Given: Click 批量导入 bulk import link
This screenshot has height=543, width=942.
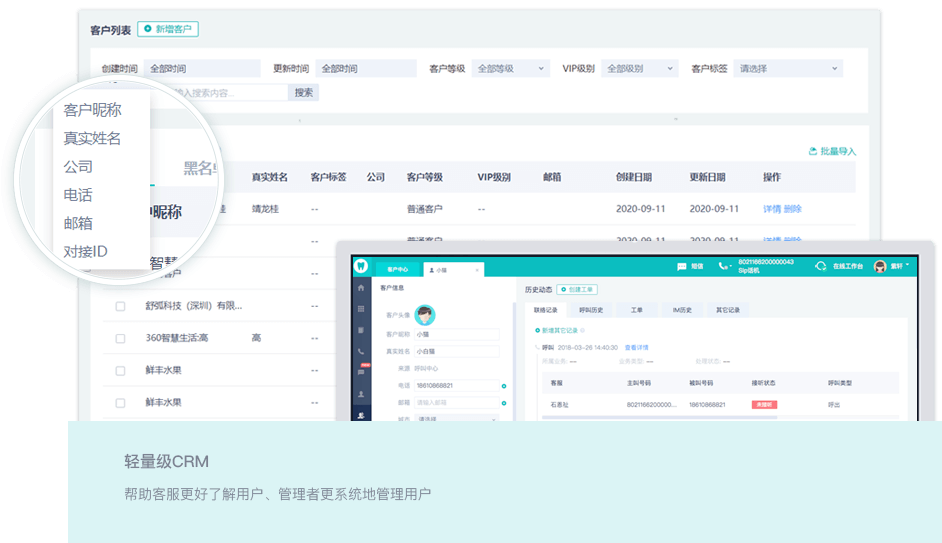Looking at the screenshot, I should click(x=832, y=152).
